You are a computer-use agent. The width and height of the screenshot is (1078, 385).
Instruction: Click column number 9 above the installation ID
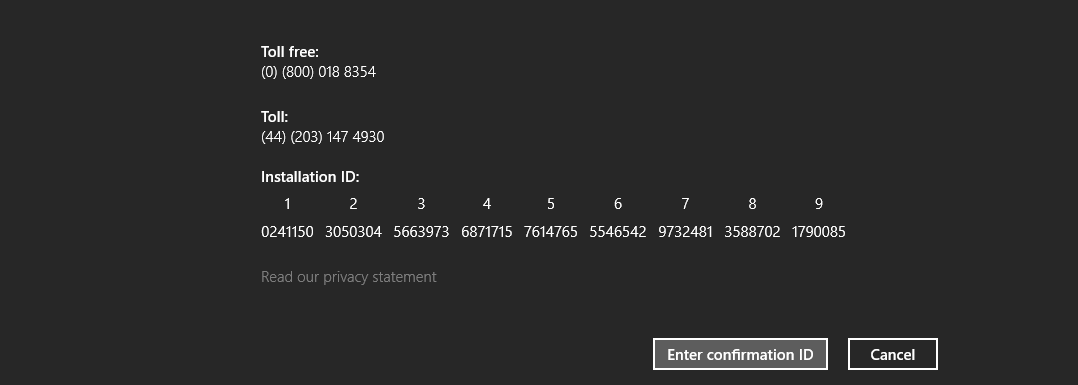[x=819, y=204]
